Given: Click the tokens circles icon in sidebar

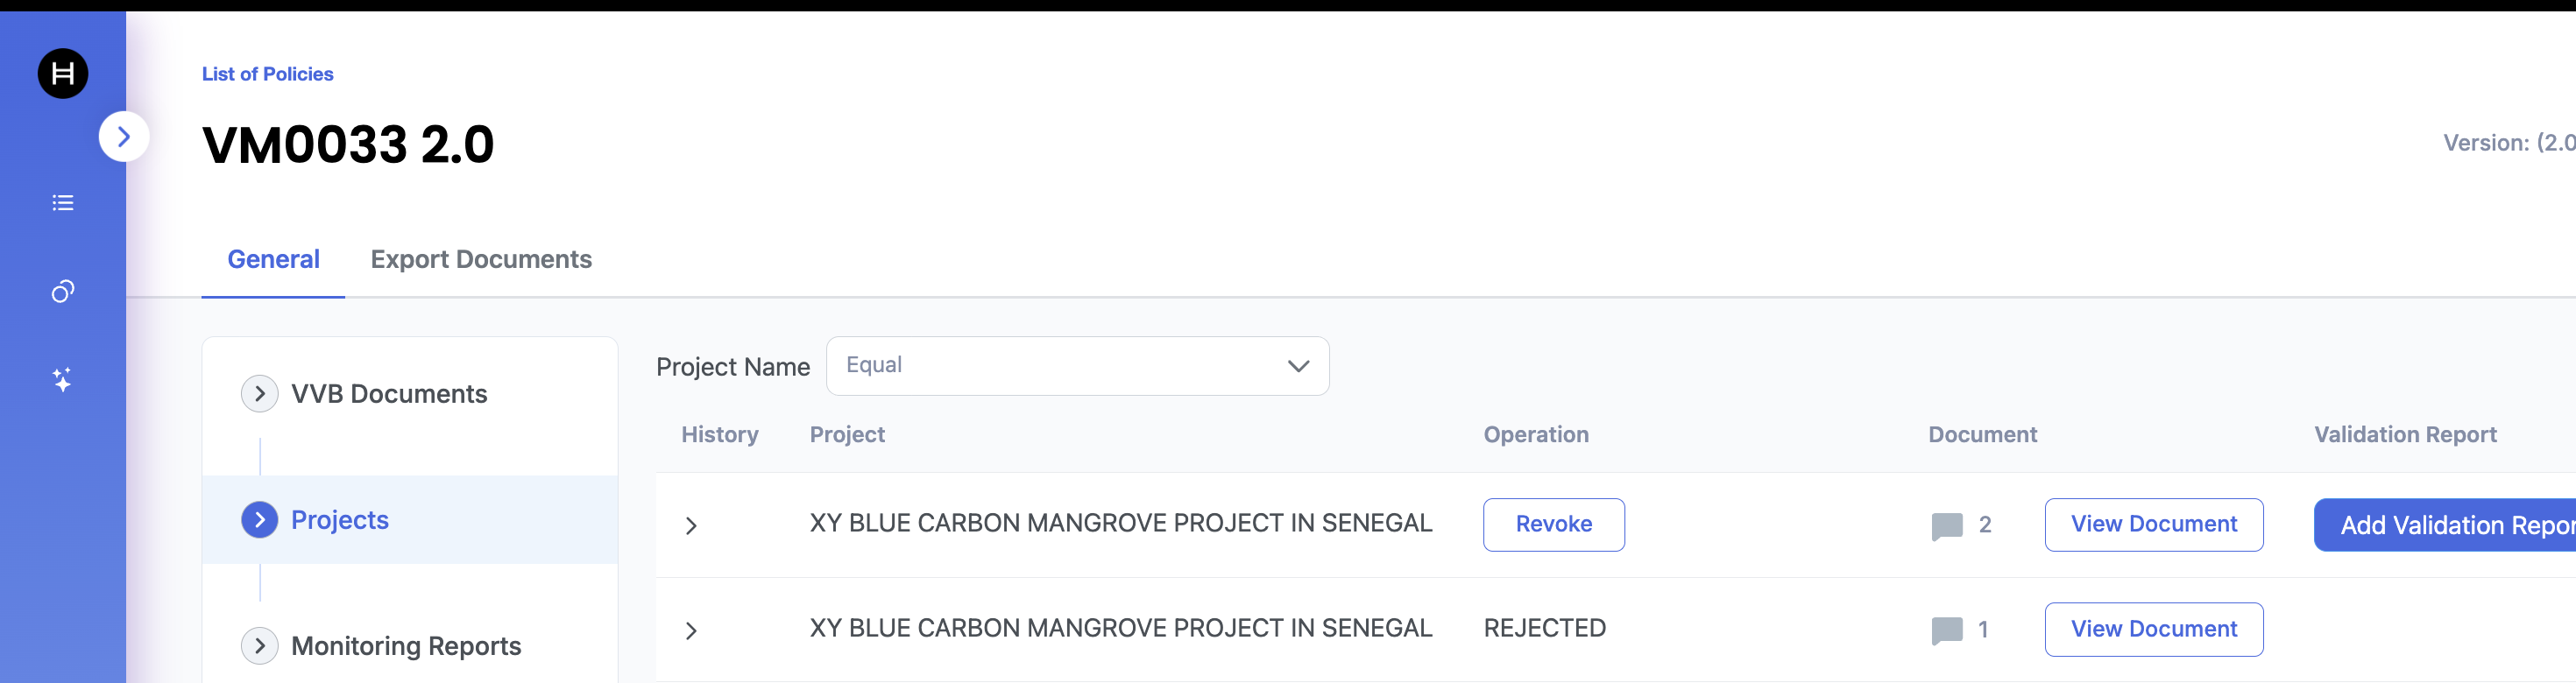Looking at the screenshot, I should click(x=63, y=291).
